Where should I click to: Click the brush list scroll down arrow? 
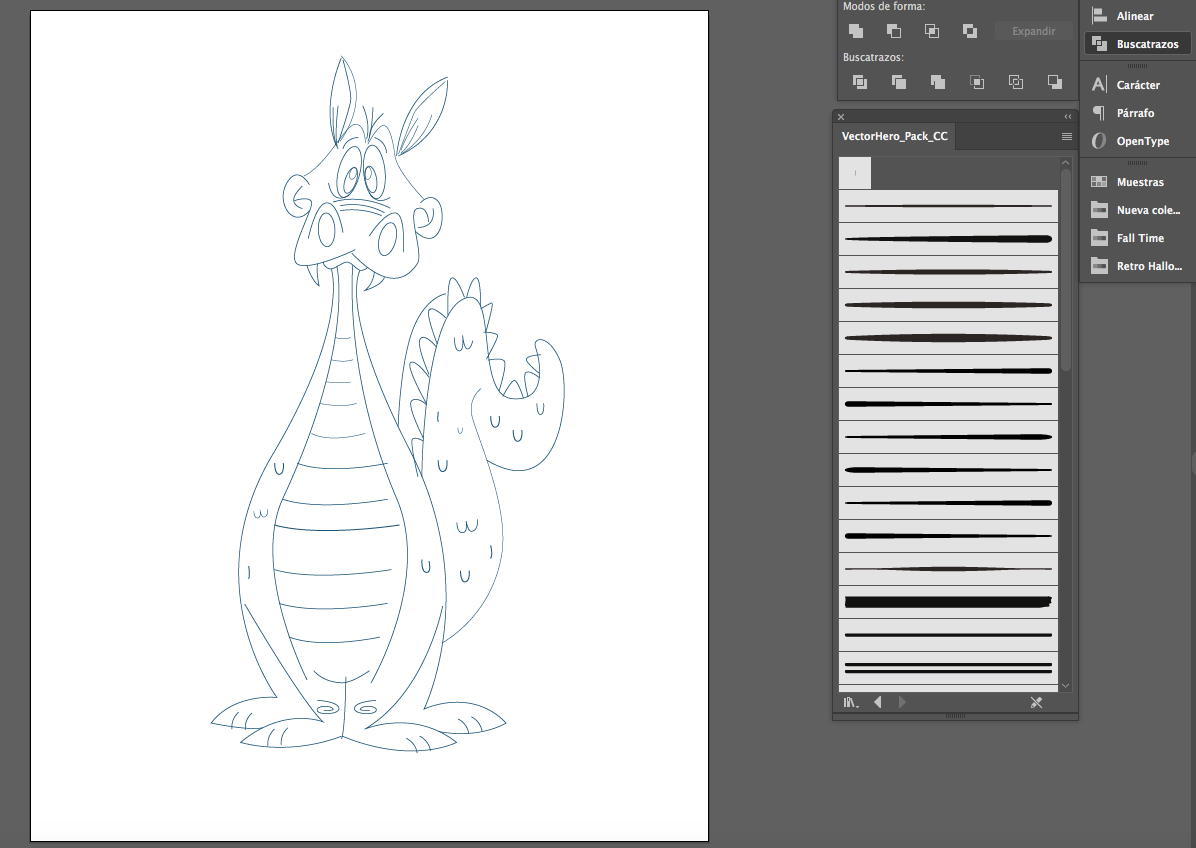coord(1066,686)
